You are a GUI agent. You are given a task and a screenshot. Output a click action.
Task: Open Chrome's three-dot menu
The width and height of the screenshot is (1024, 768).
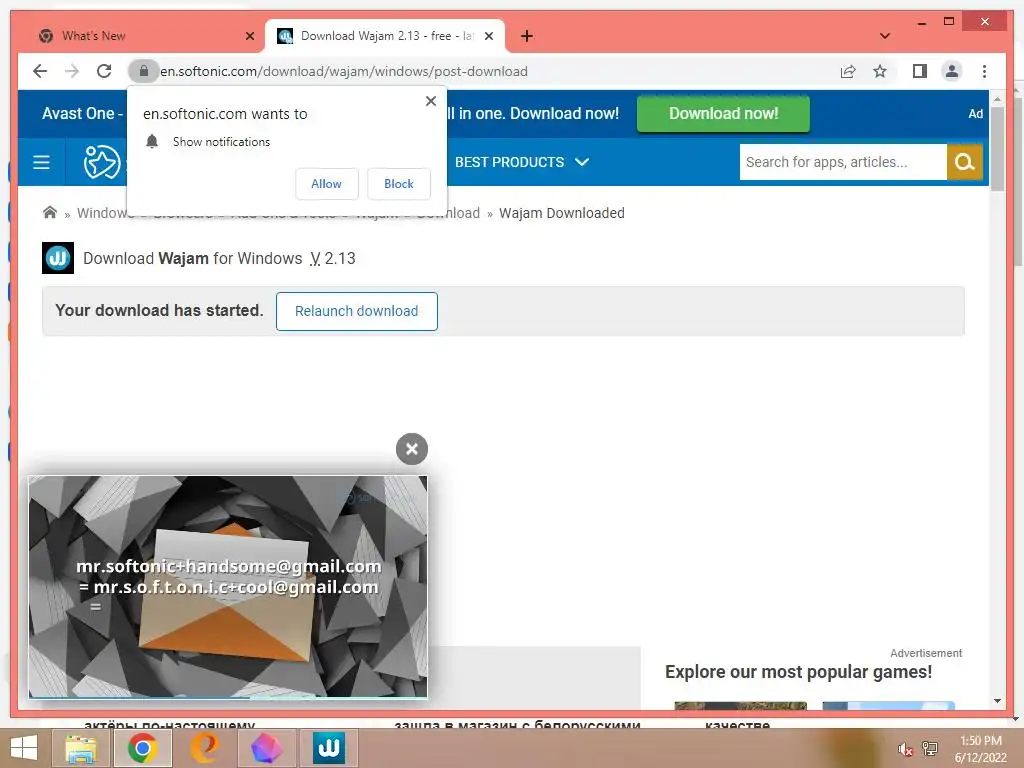984,71
